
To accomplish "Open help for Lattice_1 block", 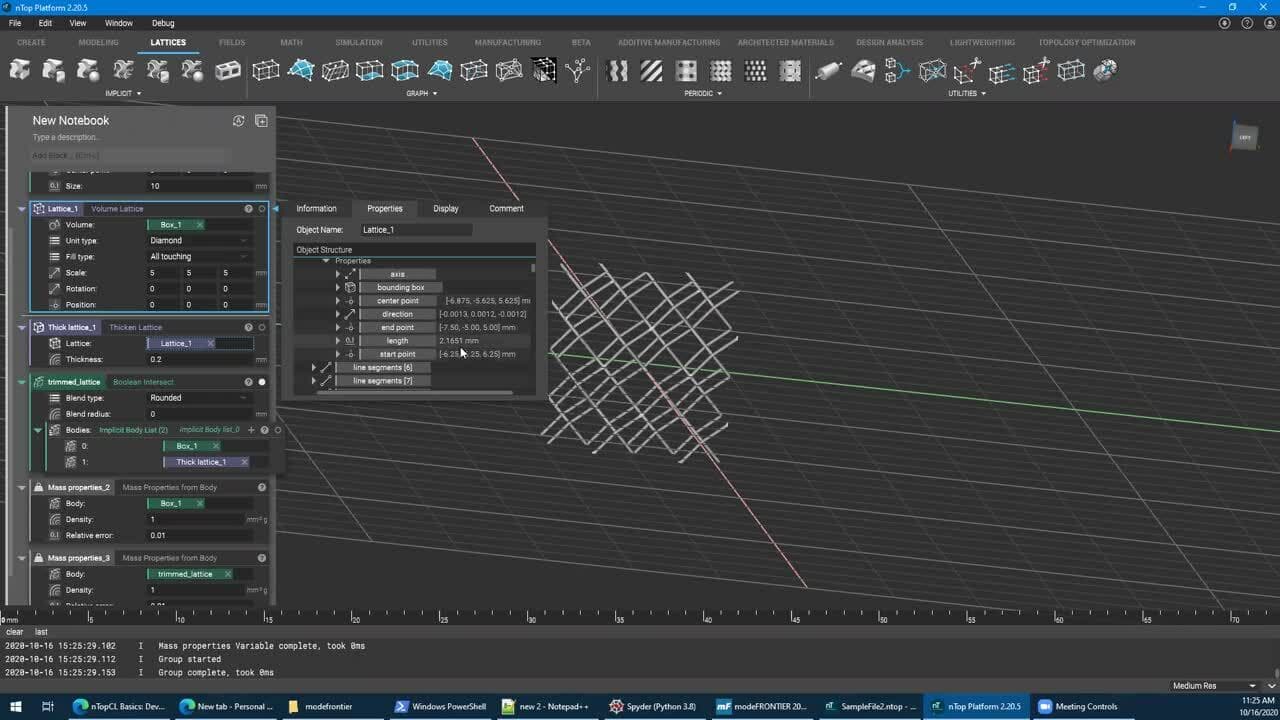I will (x=248, y=209).
